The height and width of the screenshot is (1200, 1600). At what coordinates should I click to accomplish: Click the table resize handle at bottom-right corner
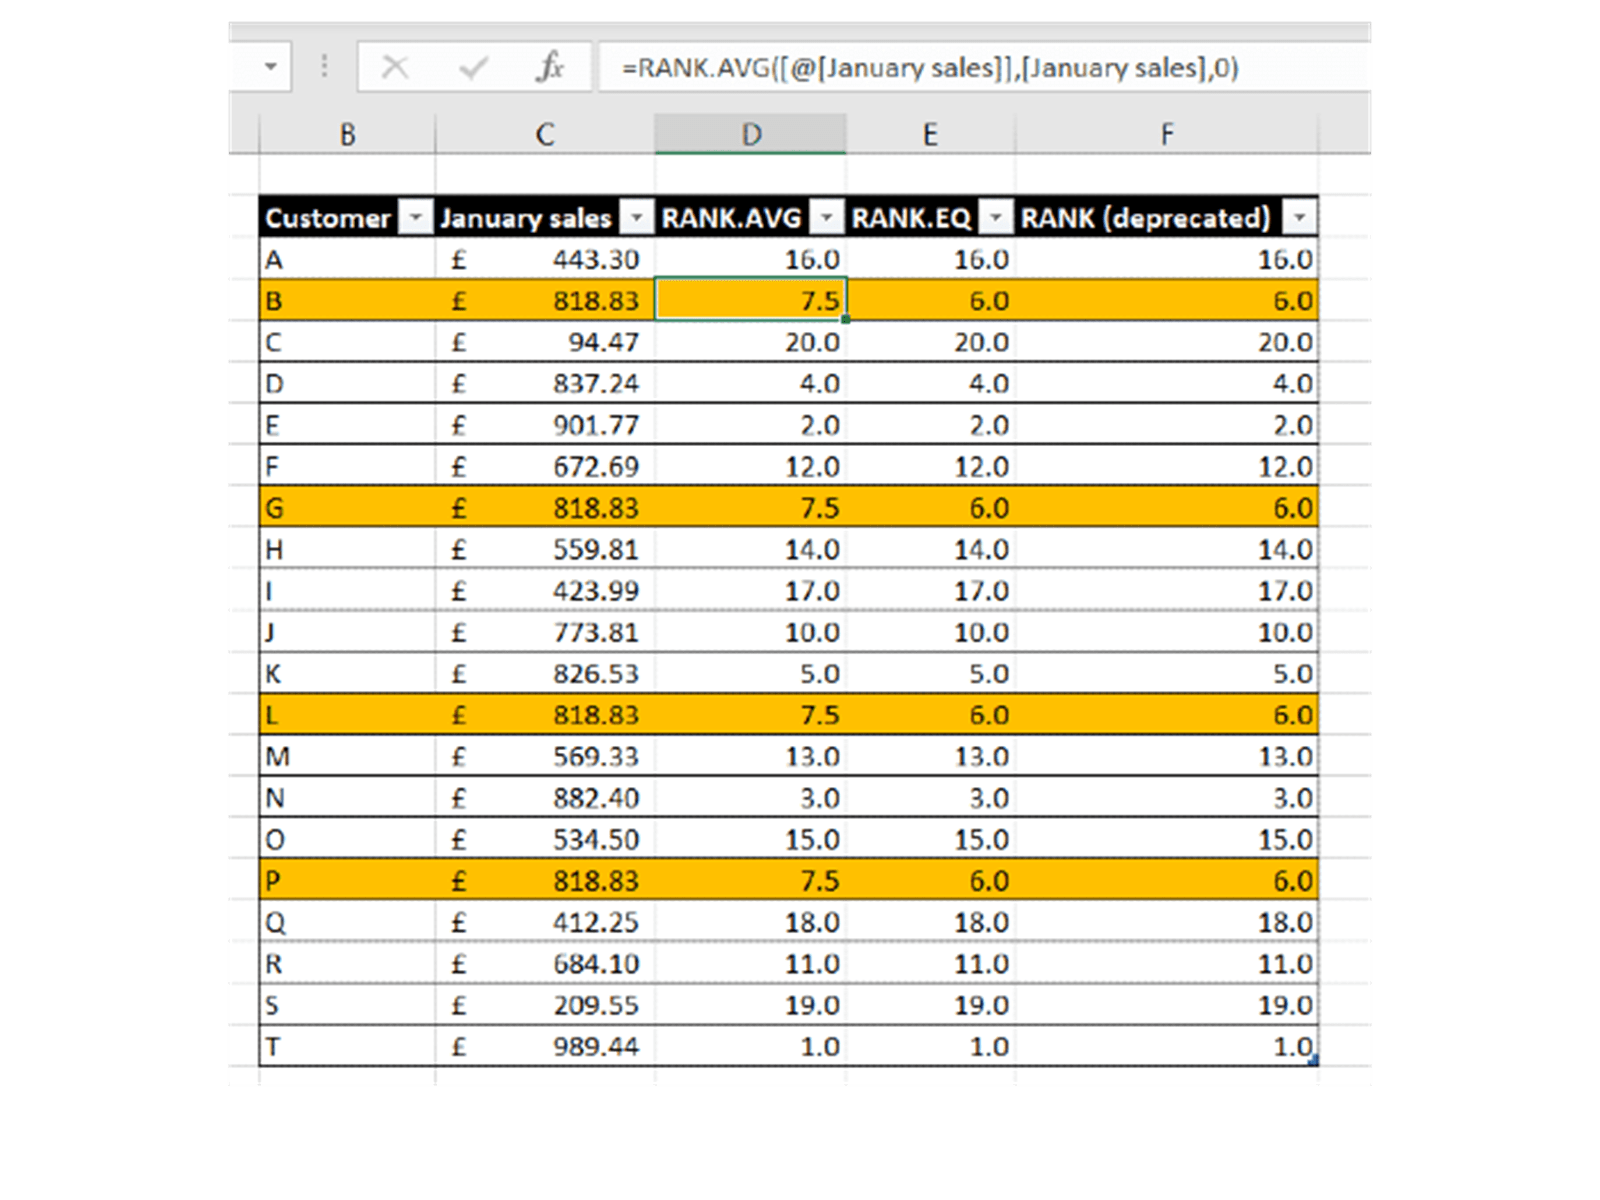coord(1314,1061)
